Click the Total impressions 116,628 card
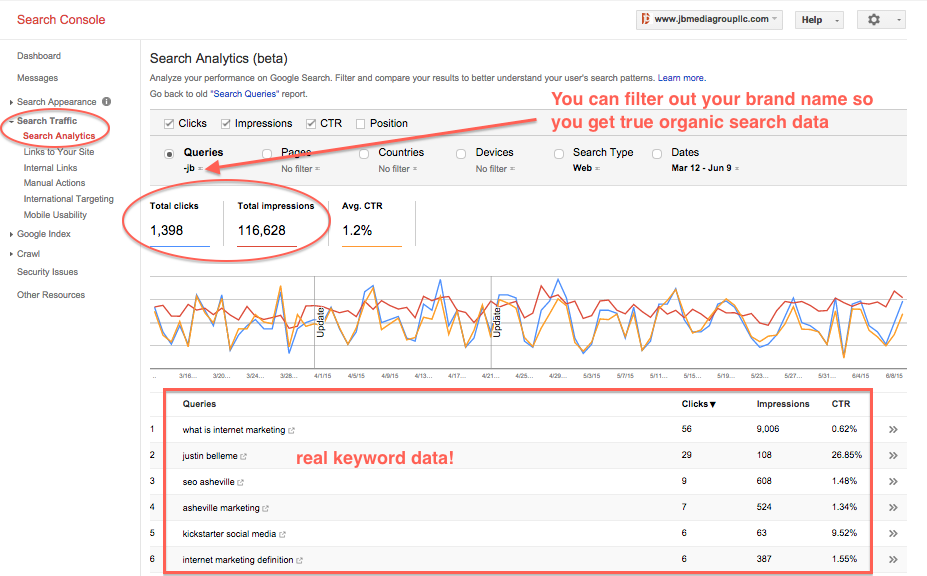927x576 pixels. [275, 224]
